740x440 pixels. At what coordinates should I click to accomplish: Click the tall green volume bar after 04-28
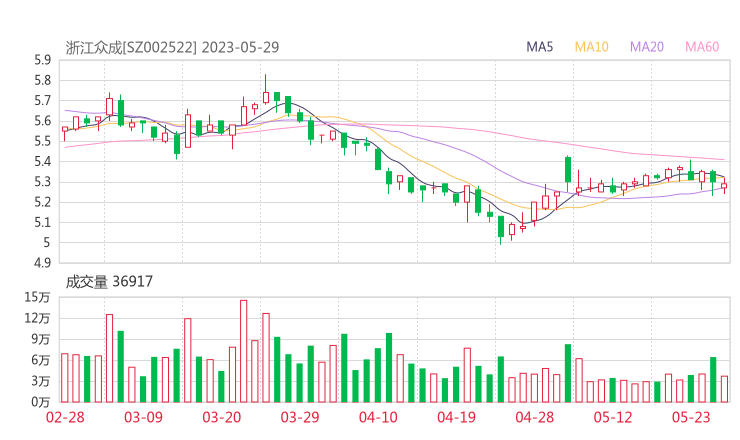tap(568, 373)
